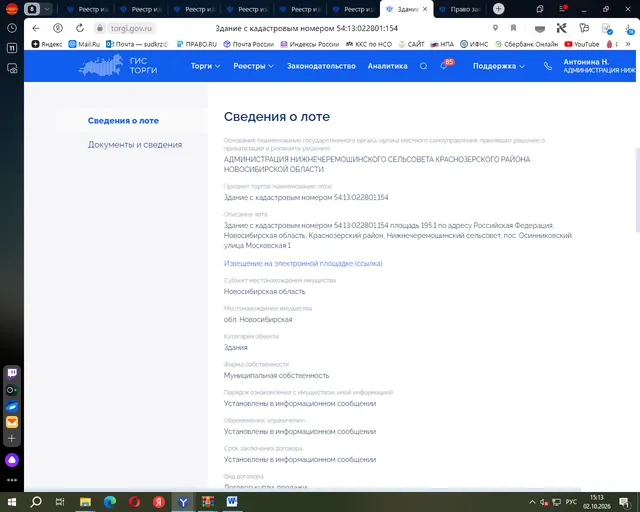Open the Индексы России bookmark
Image resolution: width=640 pixels, height=512 pixels.
click(309, 44)
